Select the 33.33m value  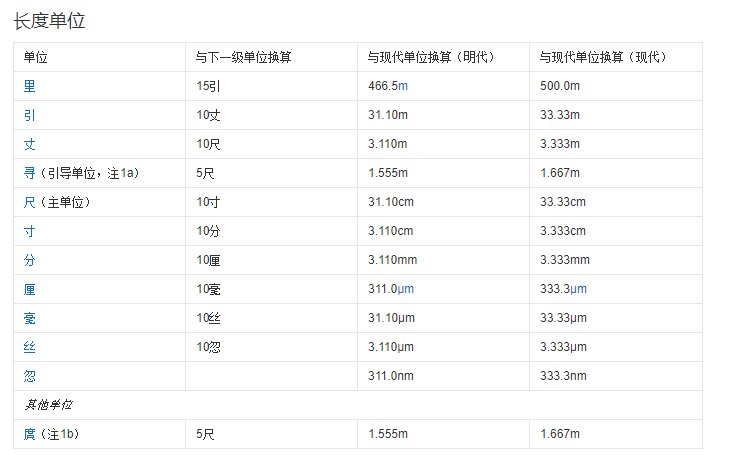[x=560, y=115]
